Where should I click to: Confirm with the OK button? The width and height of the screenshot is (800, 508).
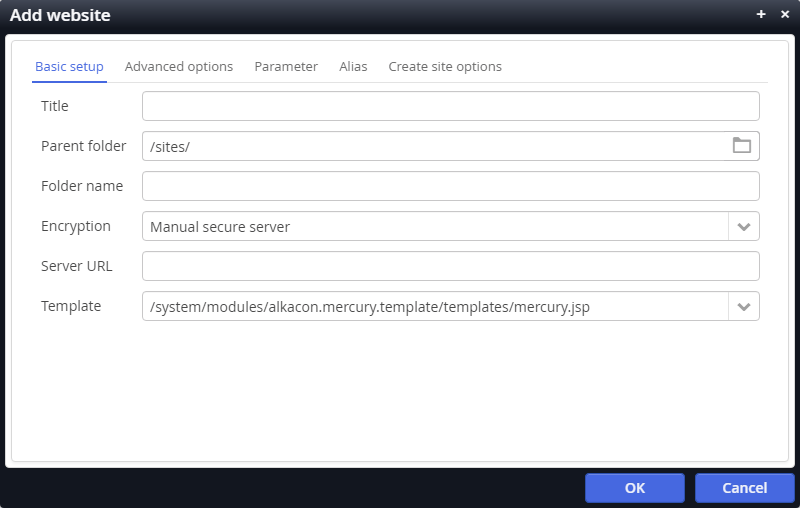coord(635,488)
